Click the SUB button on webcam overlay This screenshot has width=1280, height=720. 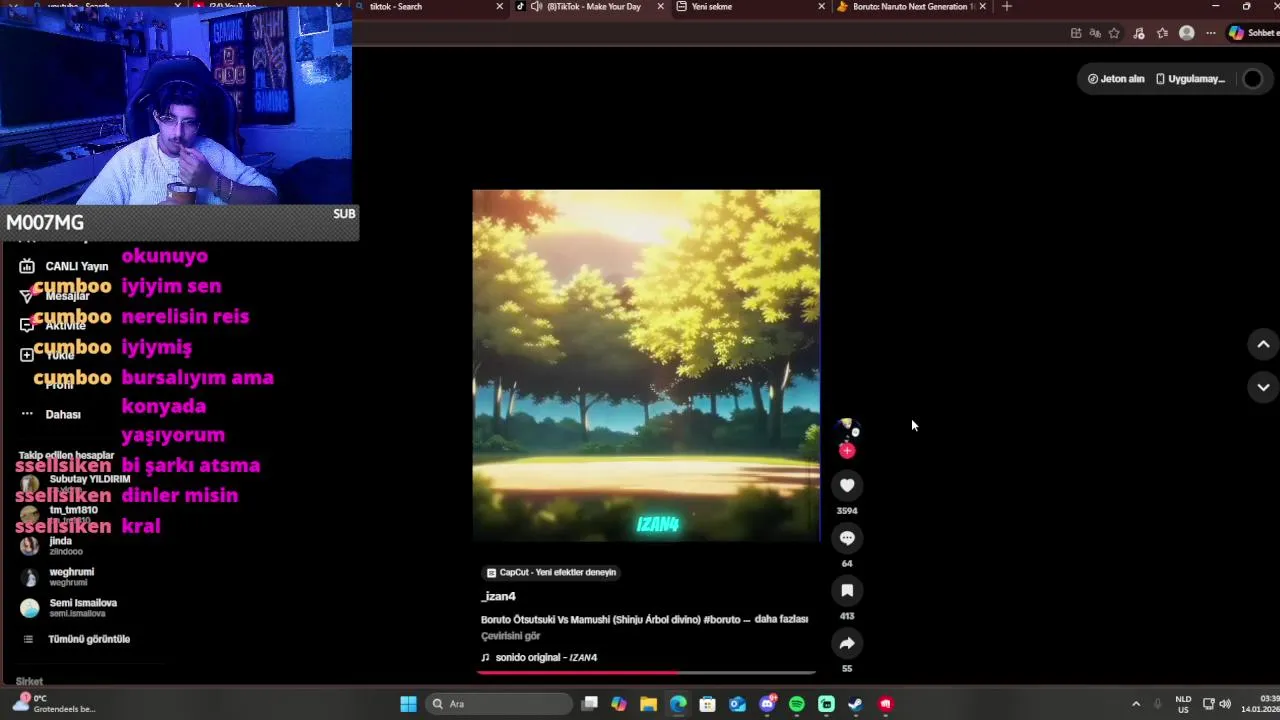click(x=344, y=213)
